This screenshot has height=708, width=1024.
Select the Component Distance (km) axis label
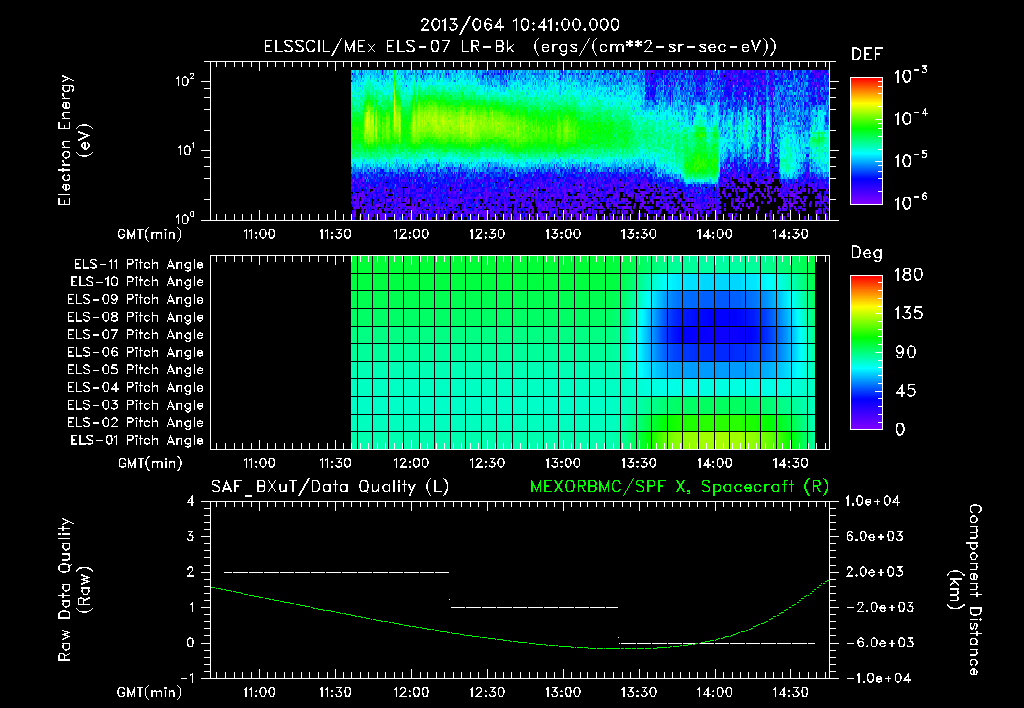click(965, 590)
